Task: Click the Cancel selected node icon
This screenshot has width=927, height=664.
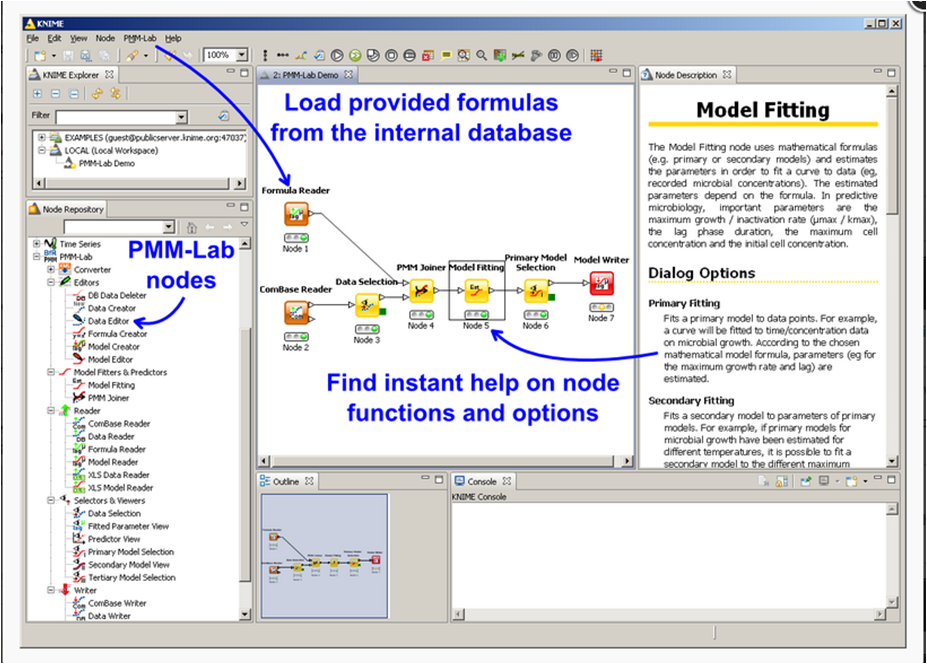Action: point(391,56)
